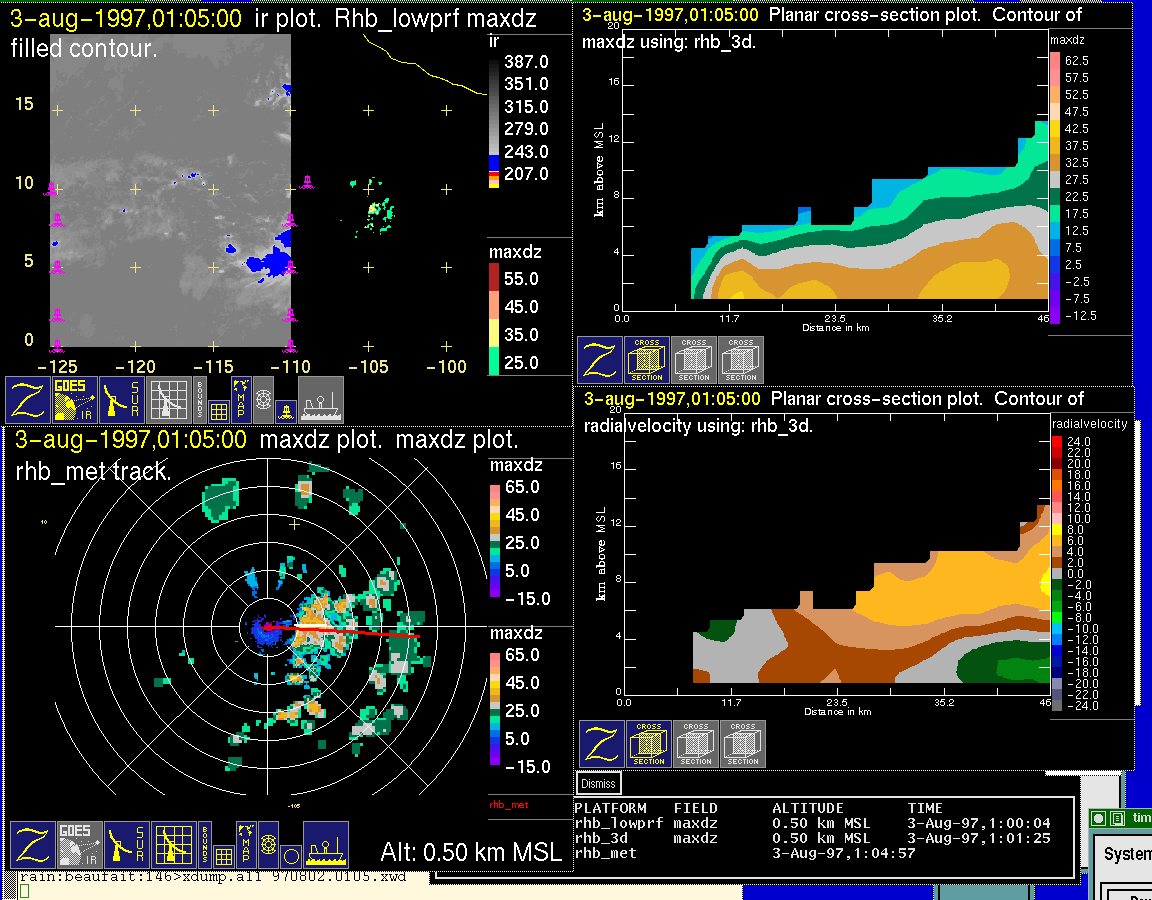Click the radar grid icon in the bottom maxdz plot toolbar

[x=173, y=846]
